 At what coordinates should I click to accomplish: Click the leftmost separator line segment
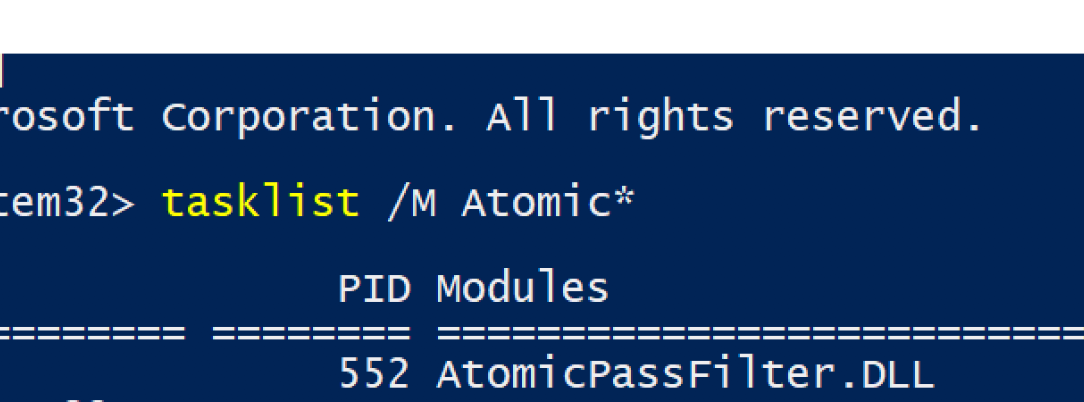click(x=92, y=330)
